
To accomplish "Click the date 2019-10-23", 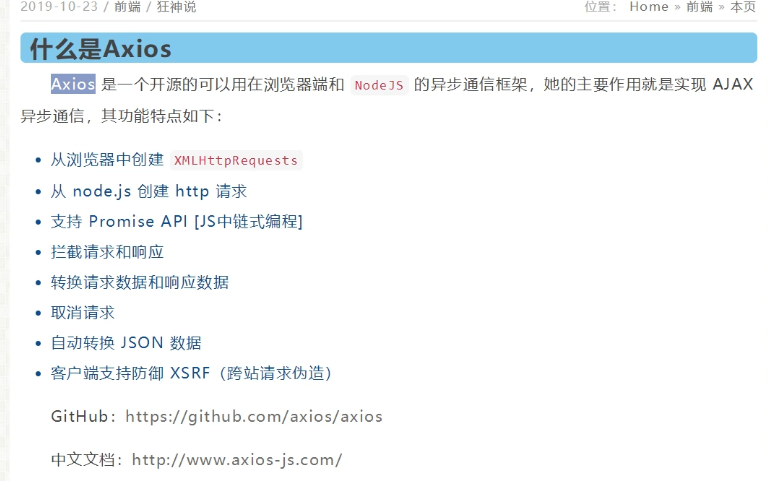I will (x=59, y=7).
